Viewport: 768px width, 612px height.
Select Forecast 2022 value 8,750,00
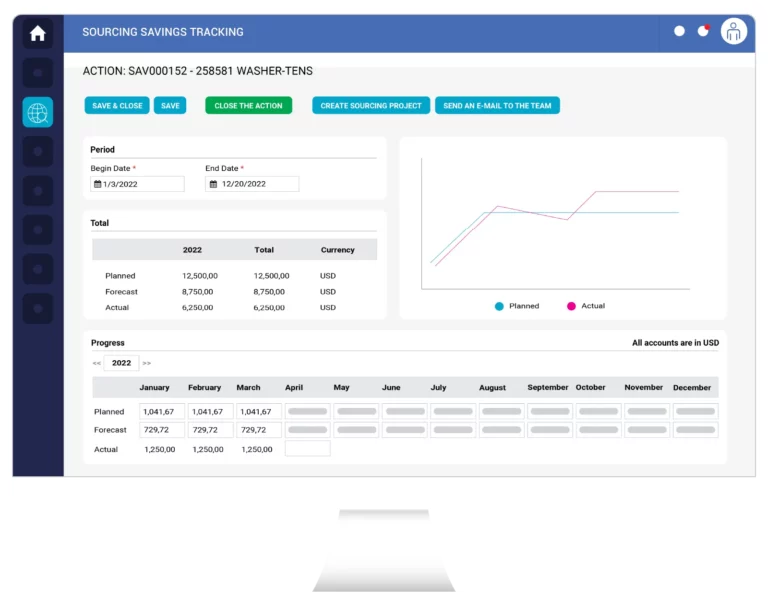pos(197,292)
